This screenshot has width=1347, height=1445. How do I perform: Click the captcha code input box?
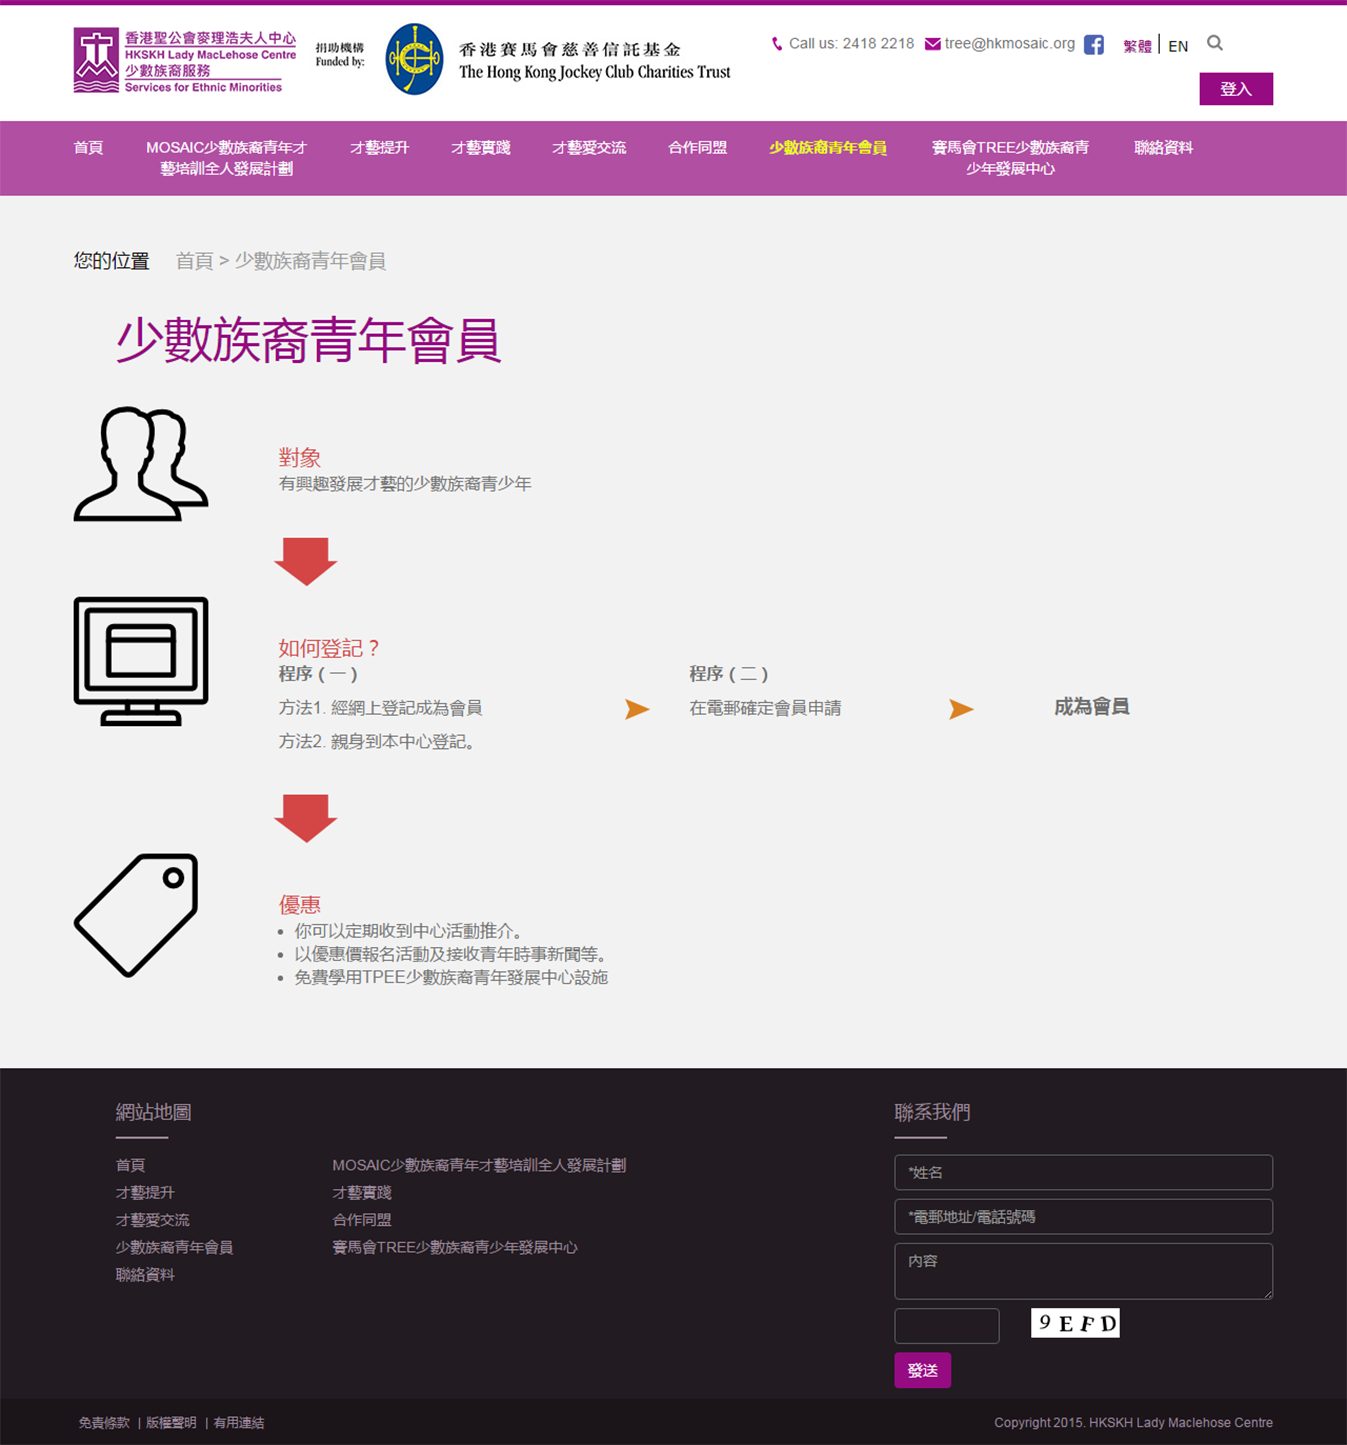point(946,1325)
